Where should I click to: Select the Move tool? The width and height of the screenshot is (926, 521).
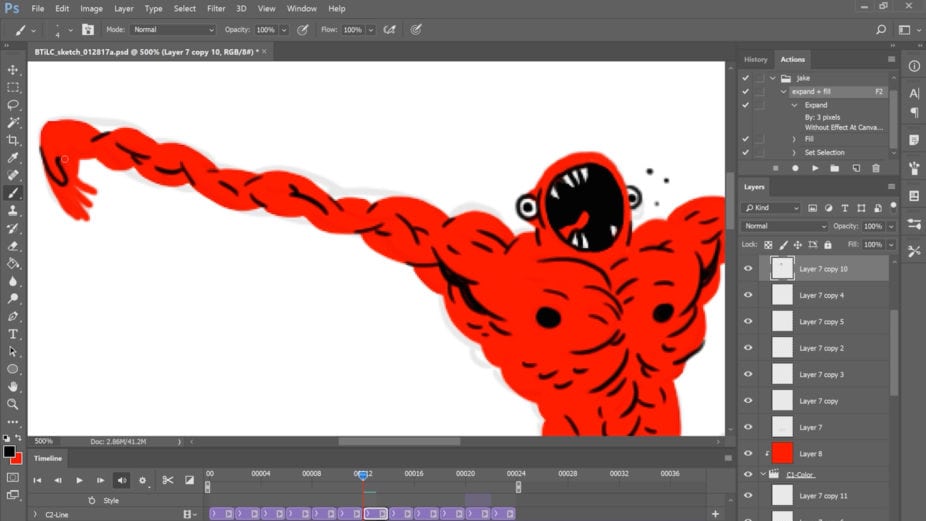tap(12, 70)
